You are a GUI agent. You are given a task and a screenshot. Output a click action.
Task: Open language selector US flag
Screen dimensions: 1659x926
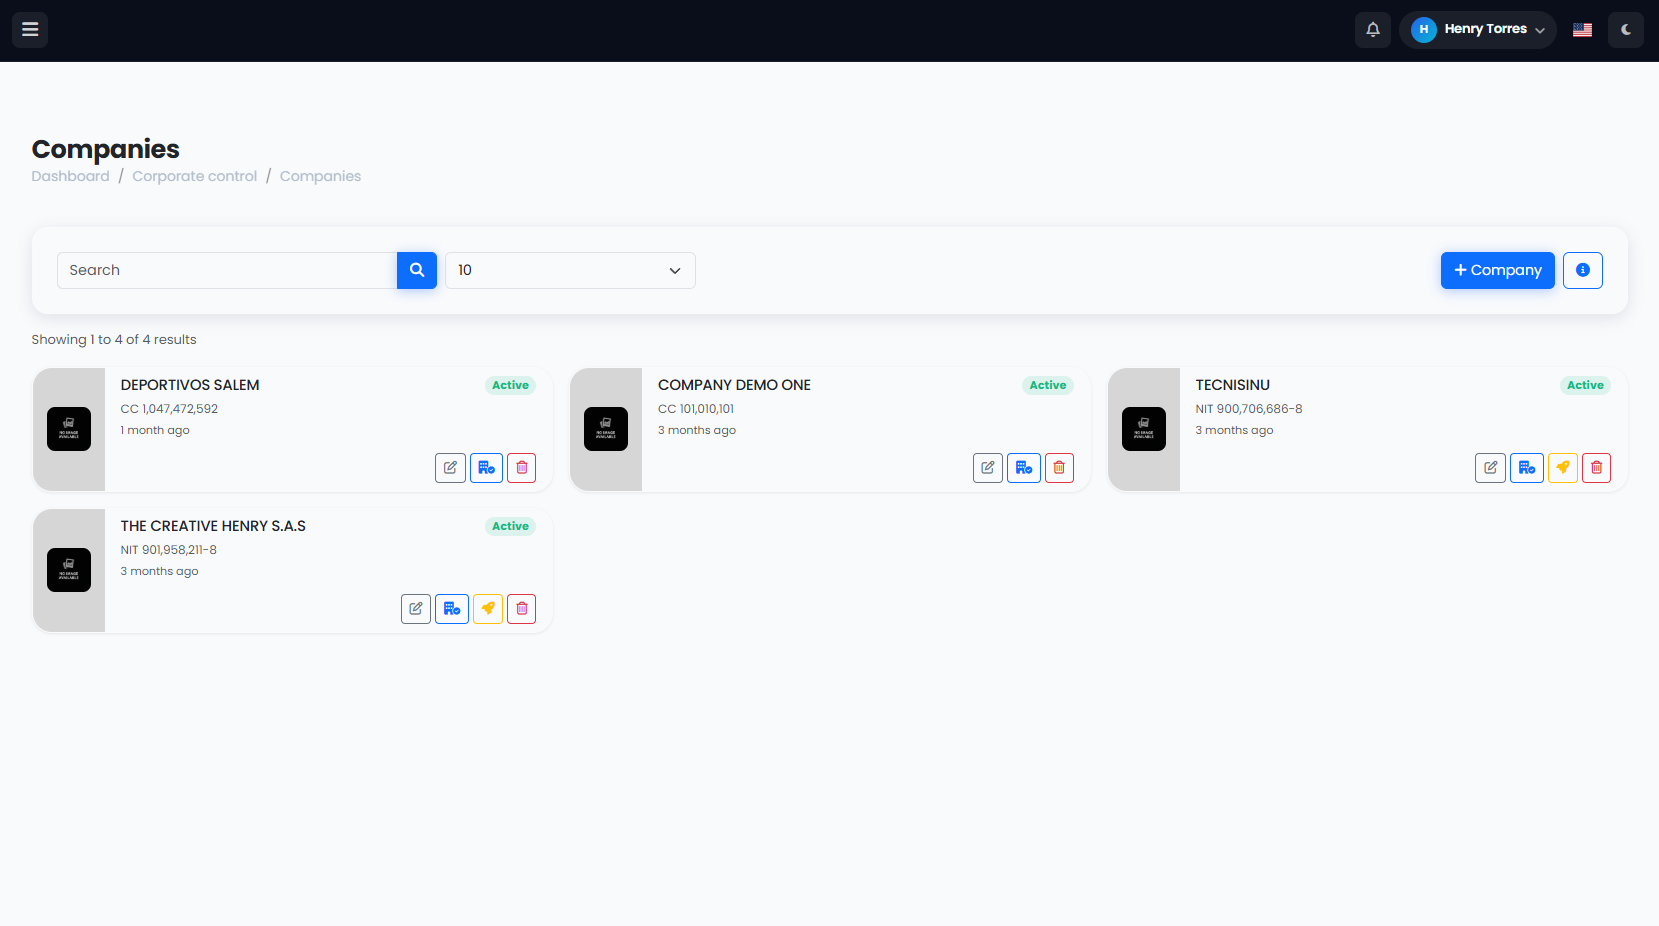coord(1582,30)
